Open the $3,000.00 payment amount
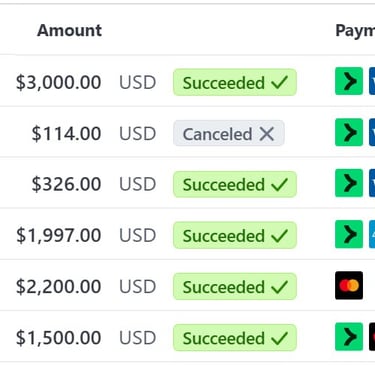The image size is (375, 367). pyautogui.click(x=59, y=82)
